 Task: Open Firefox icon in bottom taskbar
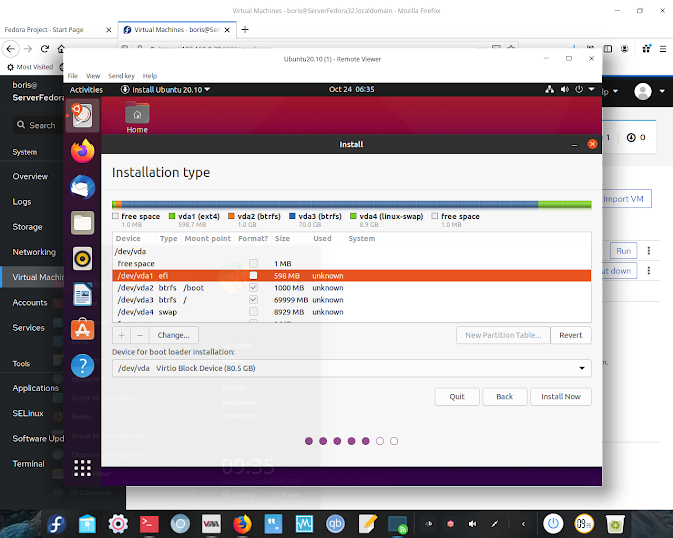click(x=242, y=524)
